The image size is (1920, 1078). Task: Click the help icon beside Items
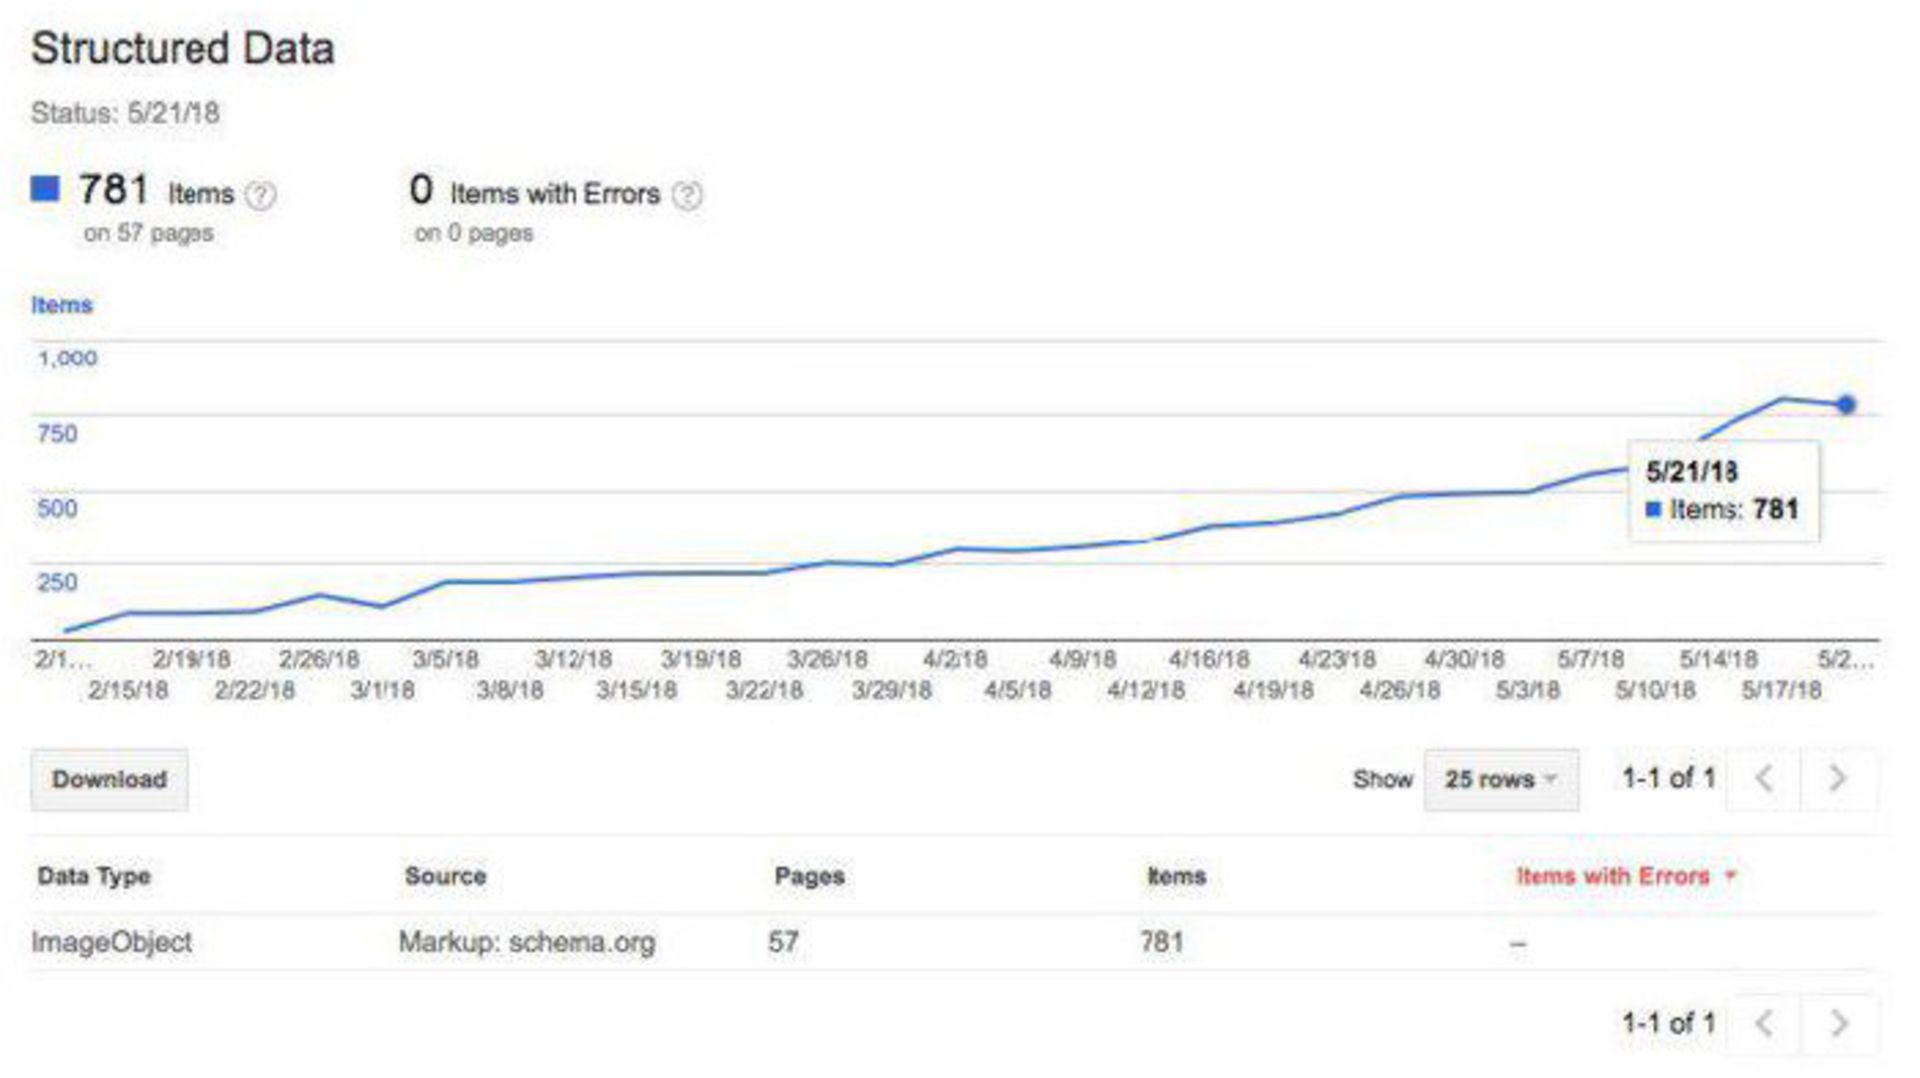pos(260,195)
